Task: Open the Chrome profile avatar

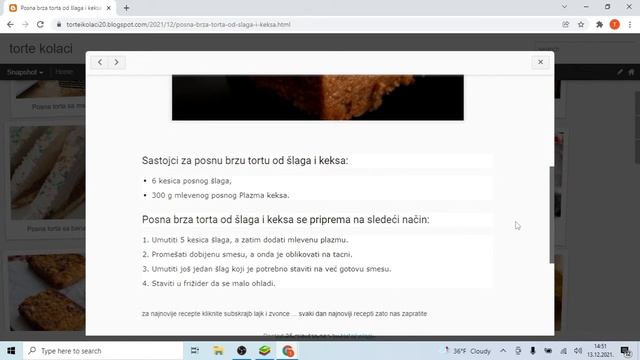Action: pyautogui.click(x=615, y=24)
